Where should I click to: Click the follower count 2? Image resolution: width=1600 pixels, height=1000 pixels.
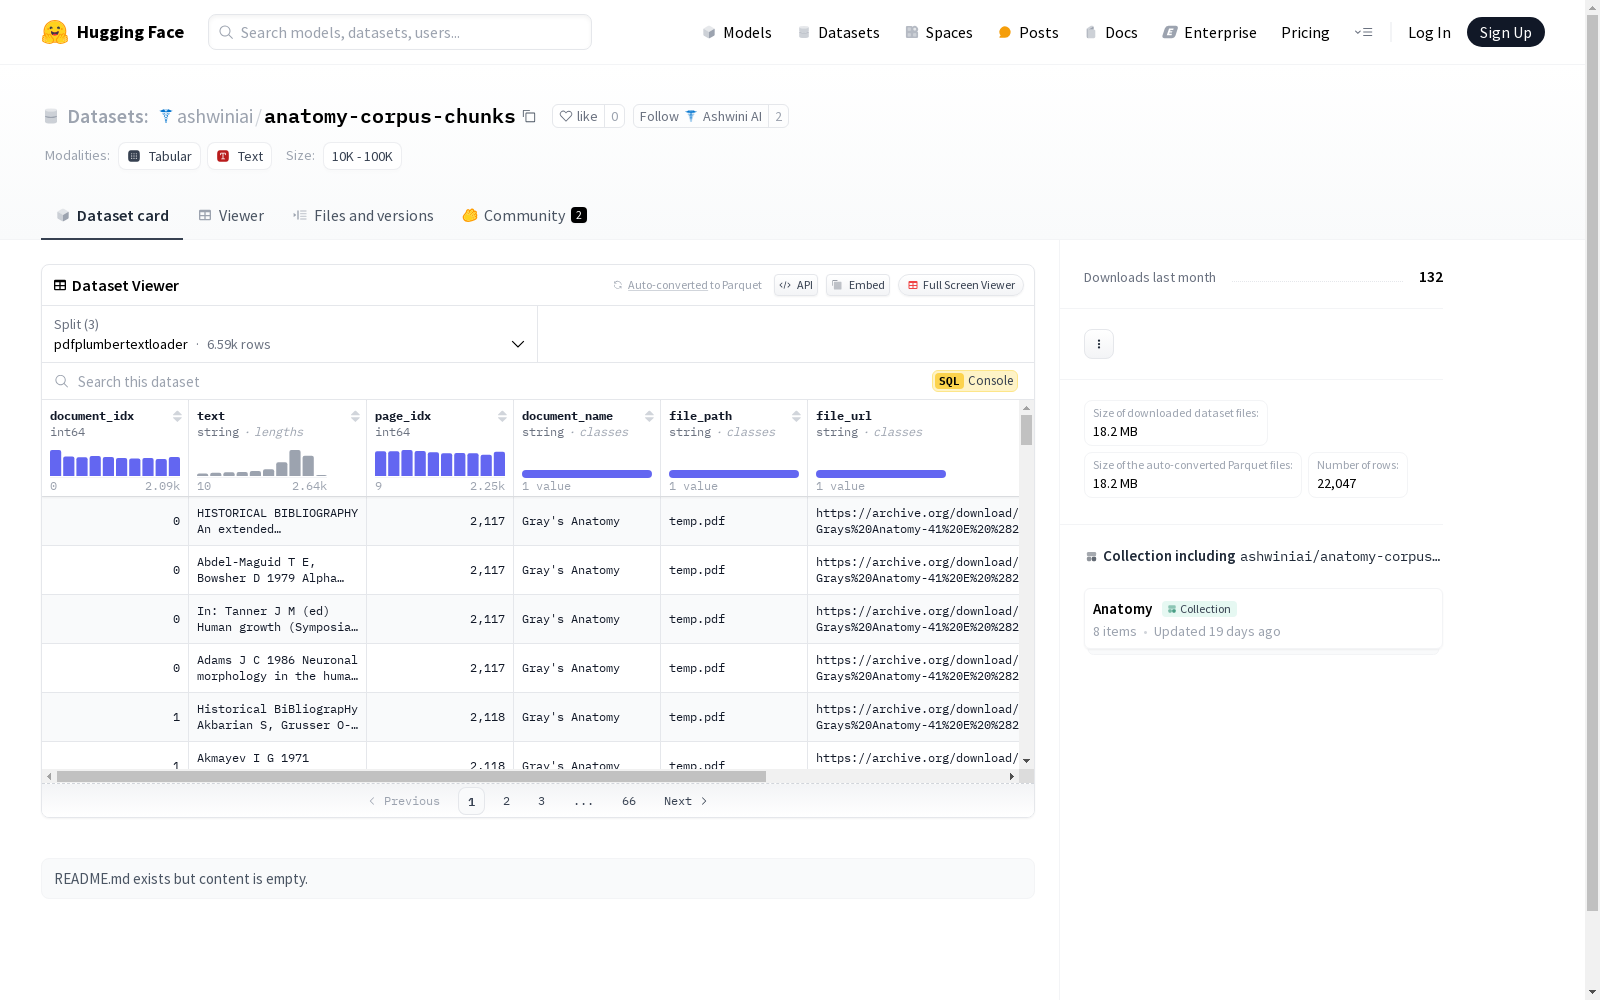tap(779, 116)
